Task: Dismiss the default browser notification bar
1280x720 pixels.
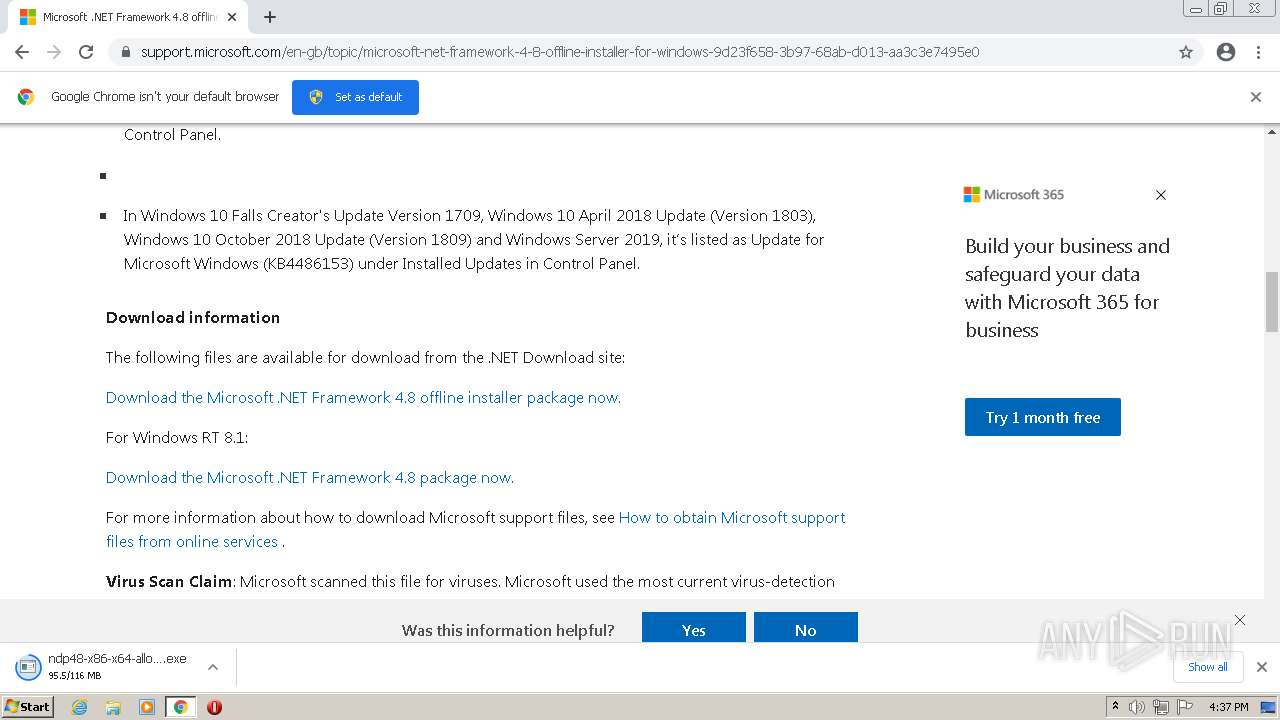Action: click(1256, 97)
